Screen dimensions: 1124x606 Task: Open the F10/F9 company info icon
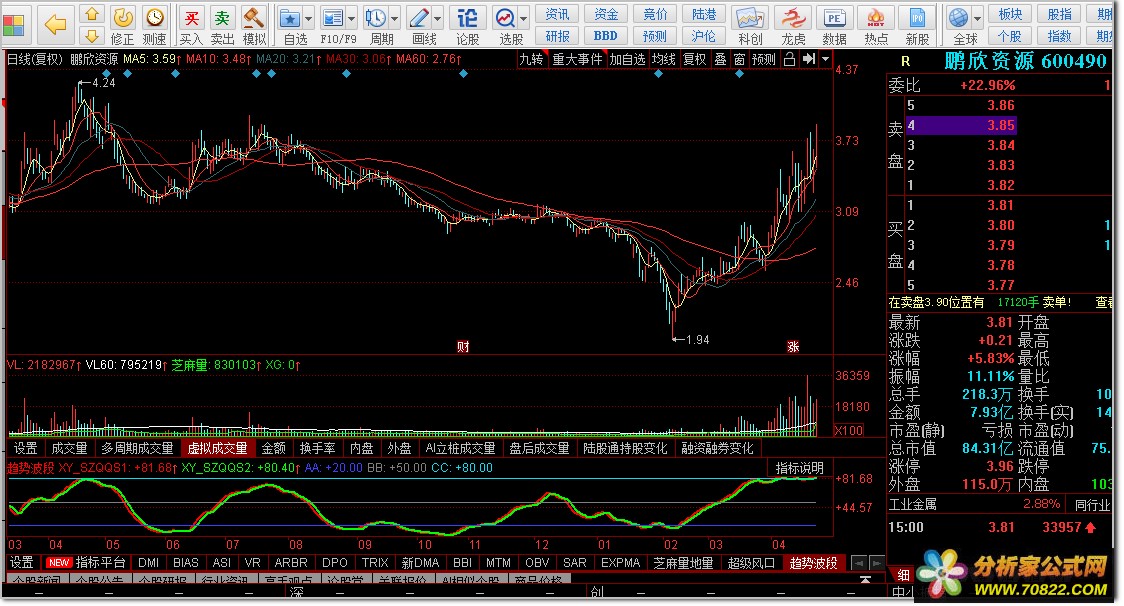(x=333, y=18)
